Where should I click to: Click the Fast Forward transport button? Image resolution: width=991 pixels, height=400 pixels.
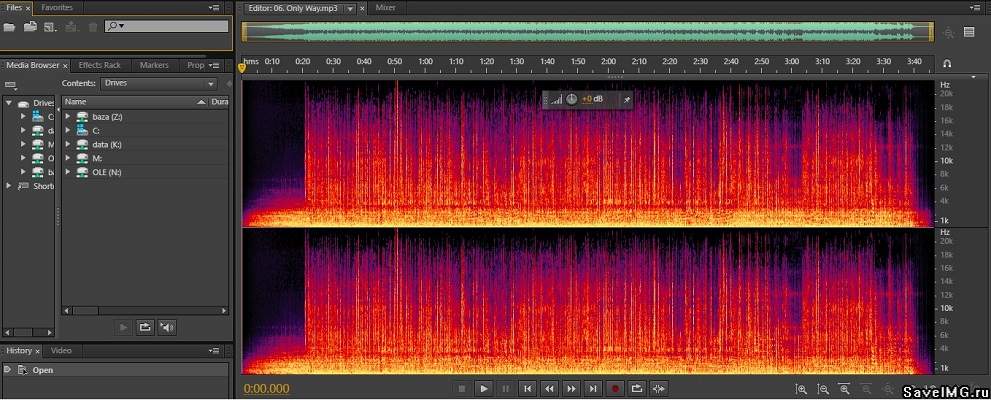pos(571,388)
